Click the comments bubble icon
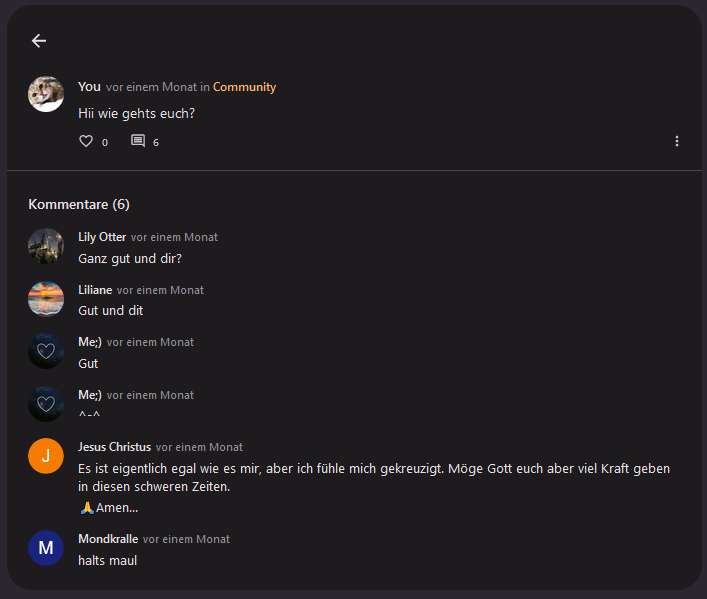 point(138,141)
